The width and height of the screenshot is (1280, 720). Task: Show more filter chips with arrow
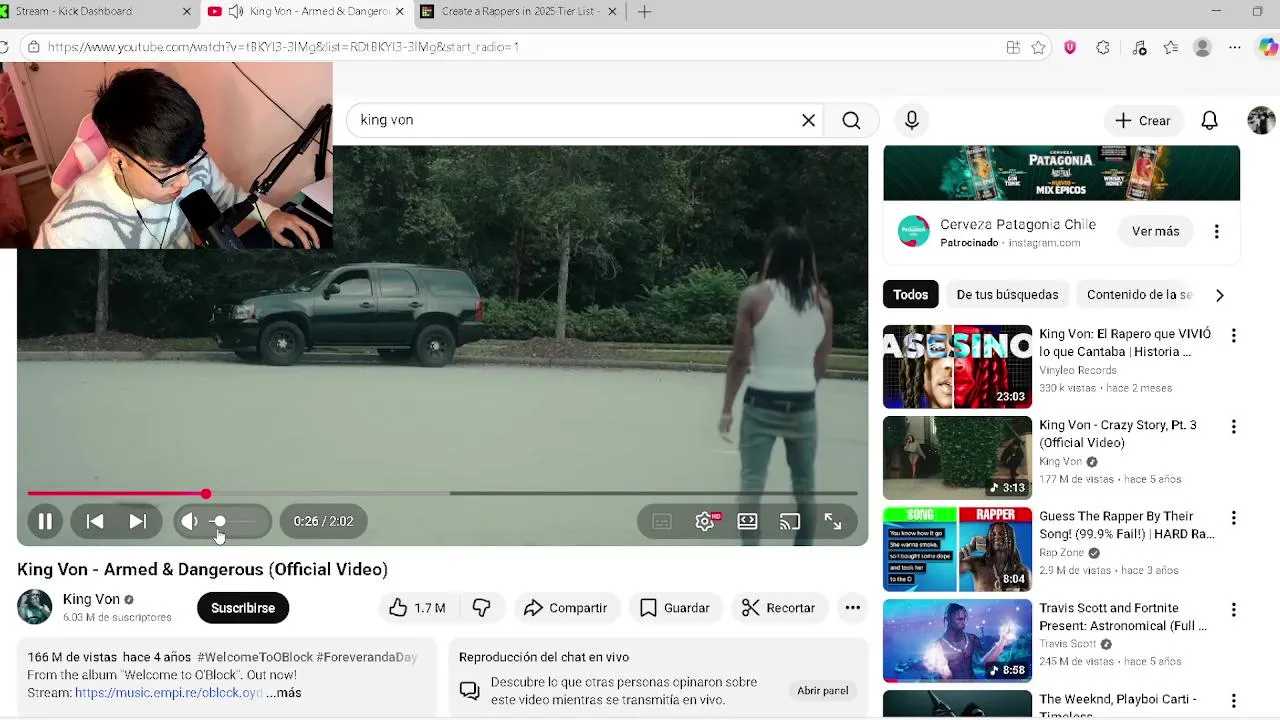tap(1219, 295)
